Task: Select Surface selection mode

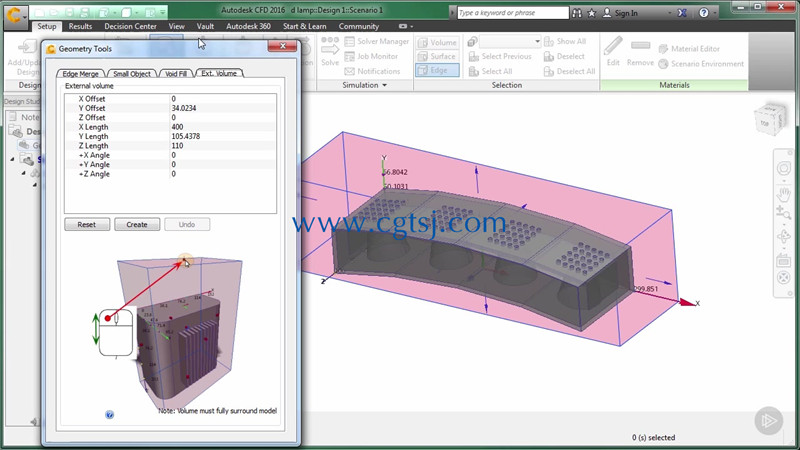Action: 437,56
